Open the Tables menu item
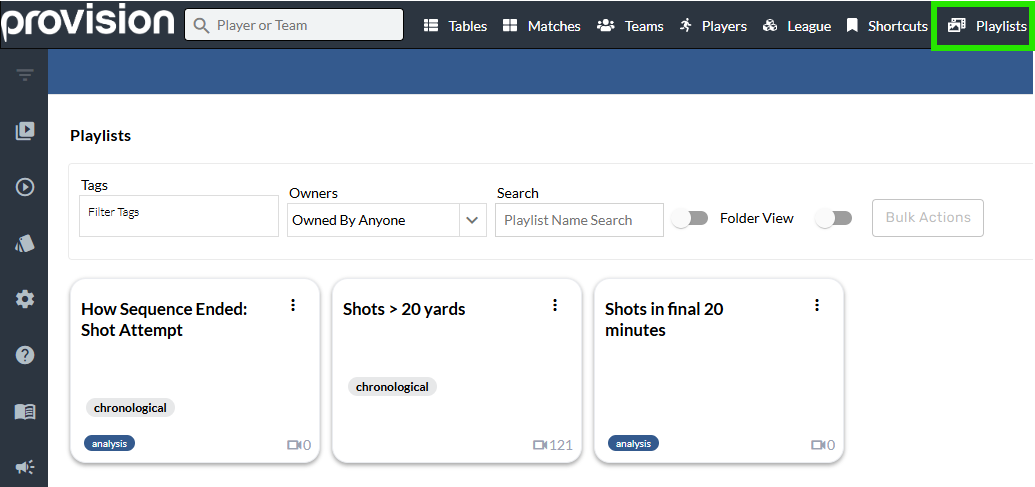This screenshot has height=487, width=1035. click(455, 26)
